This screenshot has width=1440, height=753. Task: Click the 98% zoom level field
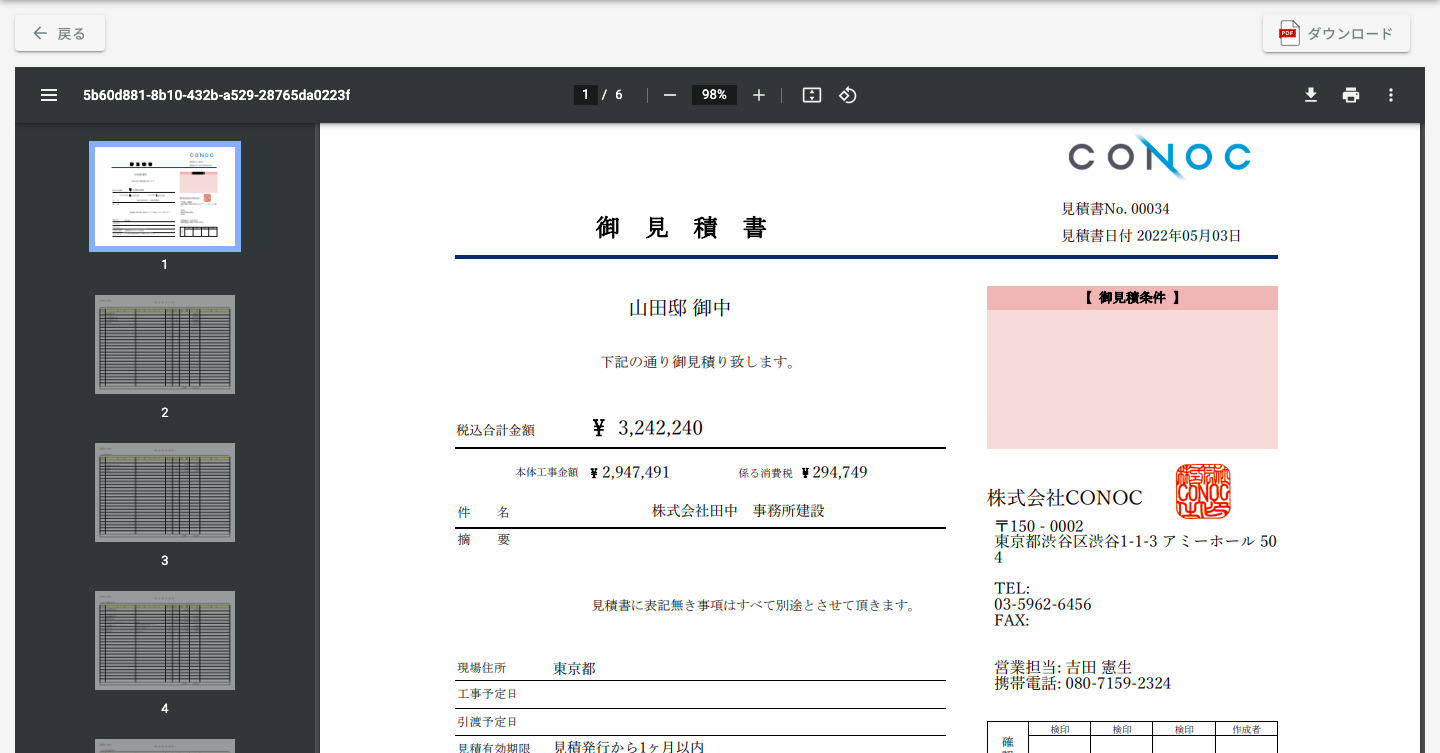click(714, 95)
